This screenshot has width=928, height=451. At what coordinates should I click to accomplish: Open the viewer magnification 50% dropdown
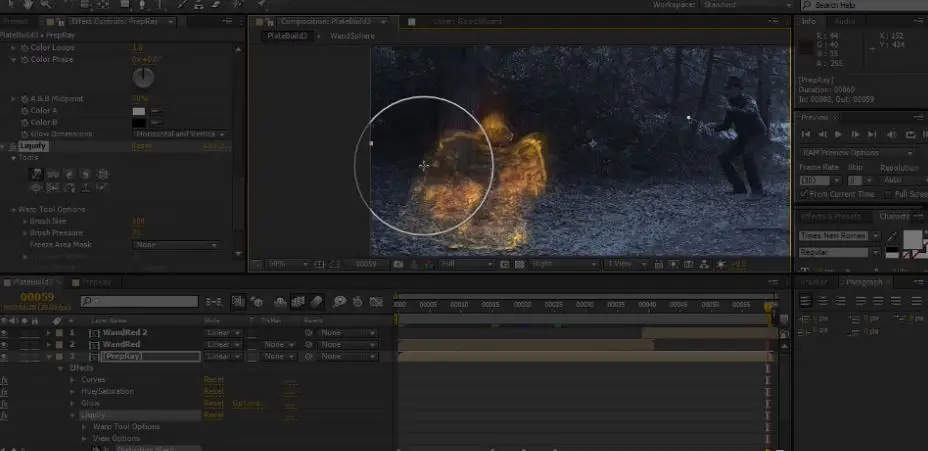(286, 264)
